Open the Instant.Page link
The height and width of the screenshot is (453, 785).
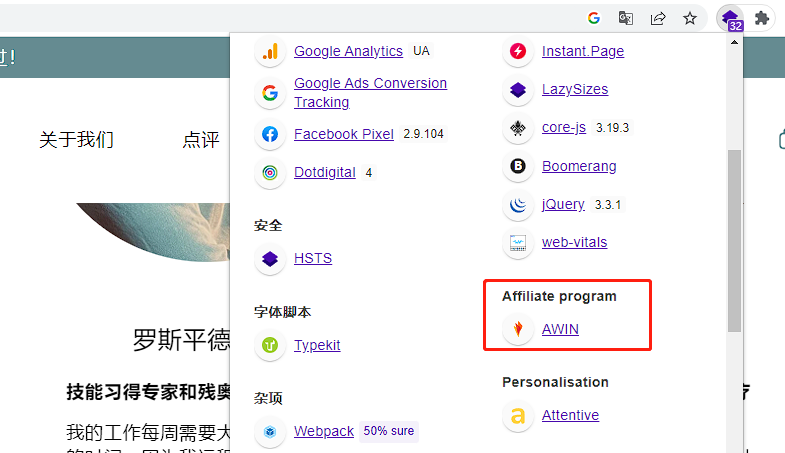[583, 51]
